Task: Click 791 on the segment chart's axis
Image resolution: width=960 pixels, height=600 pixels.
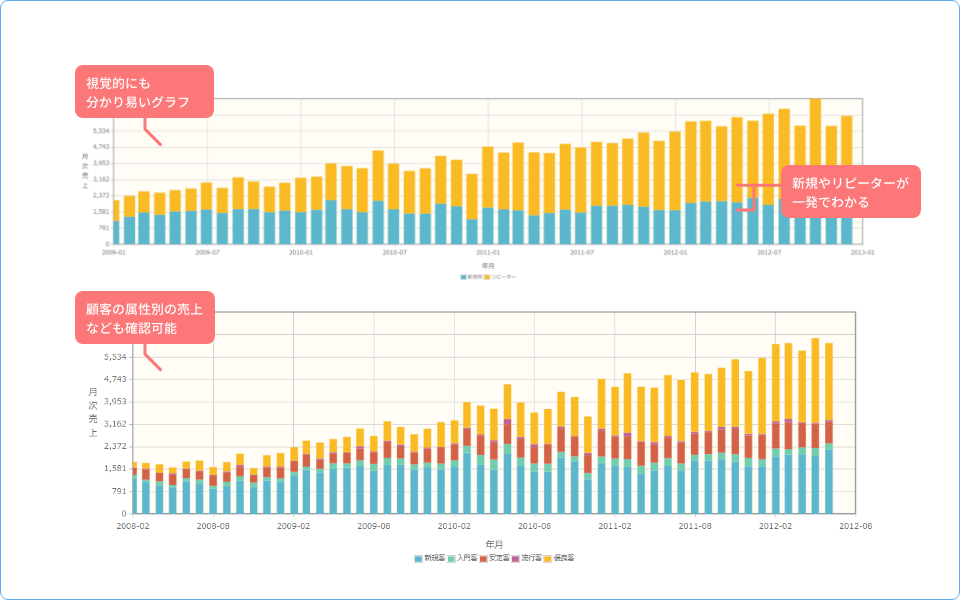Action: (119, 491)
